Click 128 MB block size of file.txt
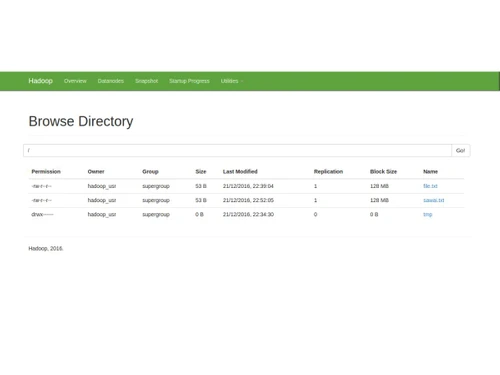Screen dimensions: 500x375 [379, 186]
